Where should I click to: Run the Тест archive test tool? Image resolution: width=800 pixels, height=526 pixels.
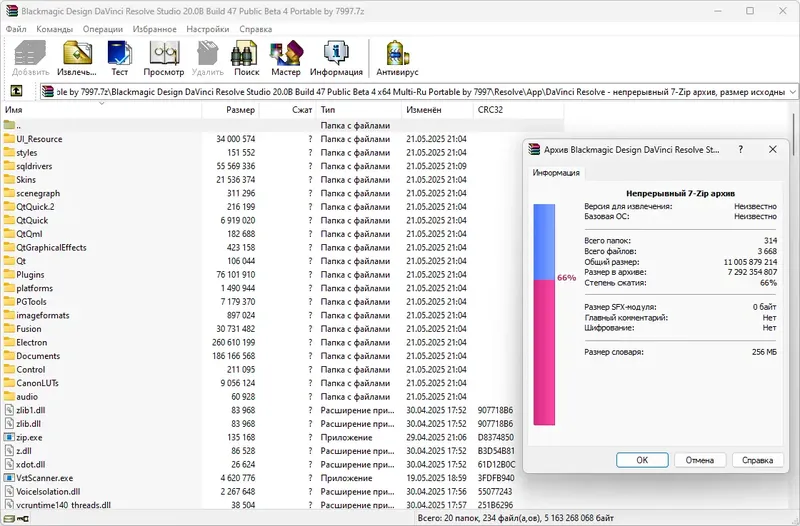click(119, 58)
